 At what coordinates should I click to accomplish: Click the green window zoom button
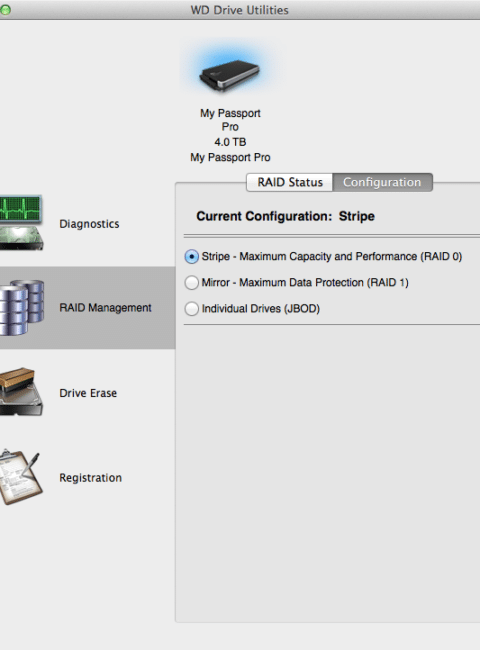pos(5,10)
